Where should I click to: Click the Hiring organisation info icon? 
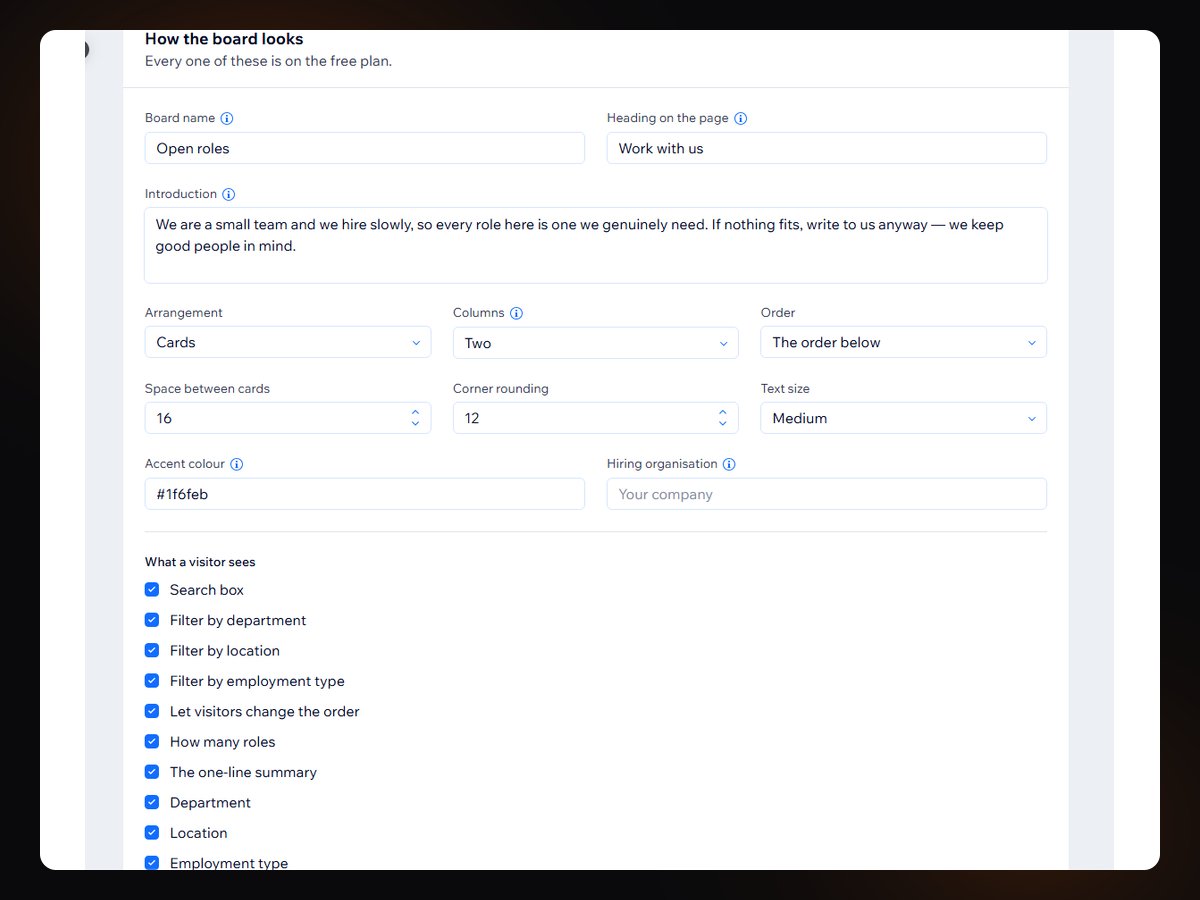coord(729,464)
